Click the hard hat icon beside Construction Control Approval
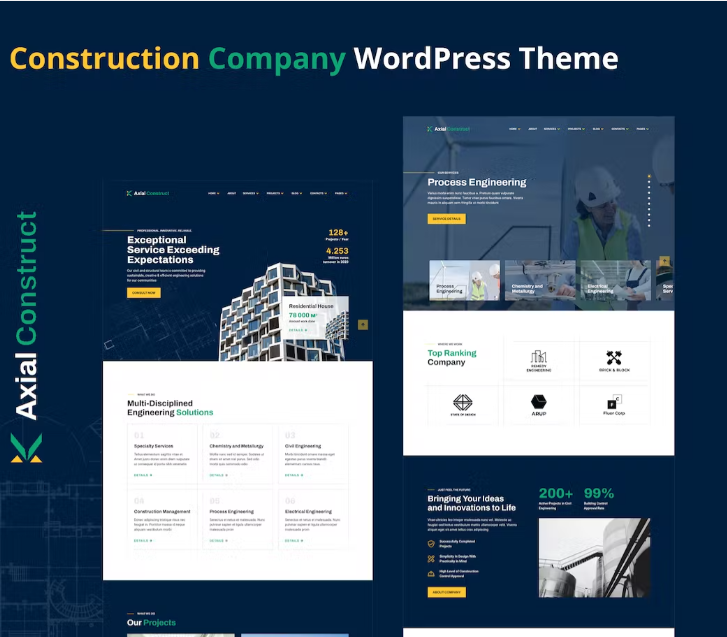Image resolution: width=727 pixels, height=637 pixels. click(x=431, y=573)
